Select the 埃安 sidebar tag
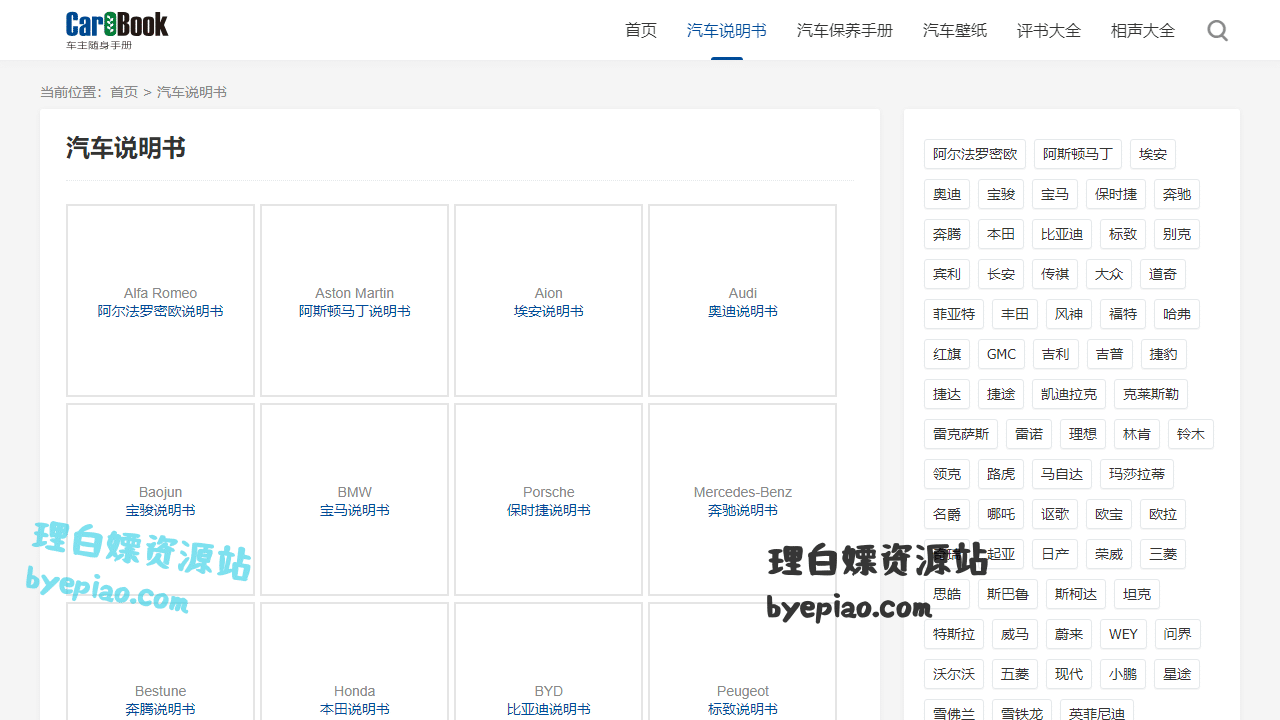 [1153, 154]
